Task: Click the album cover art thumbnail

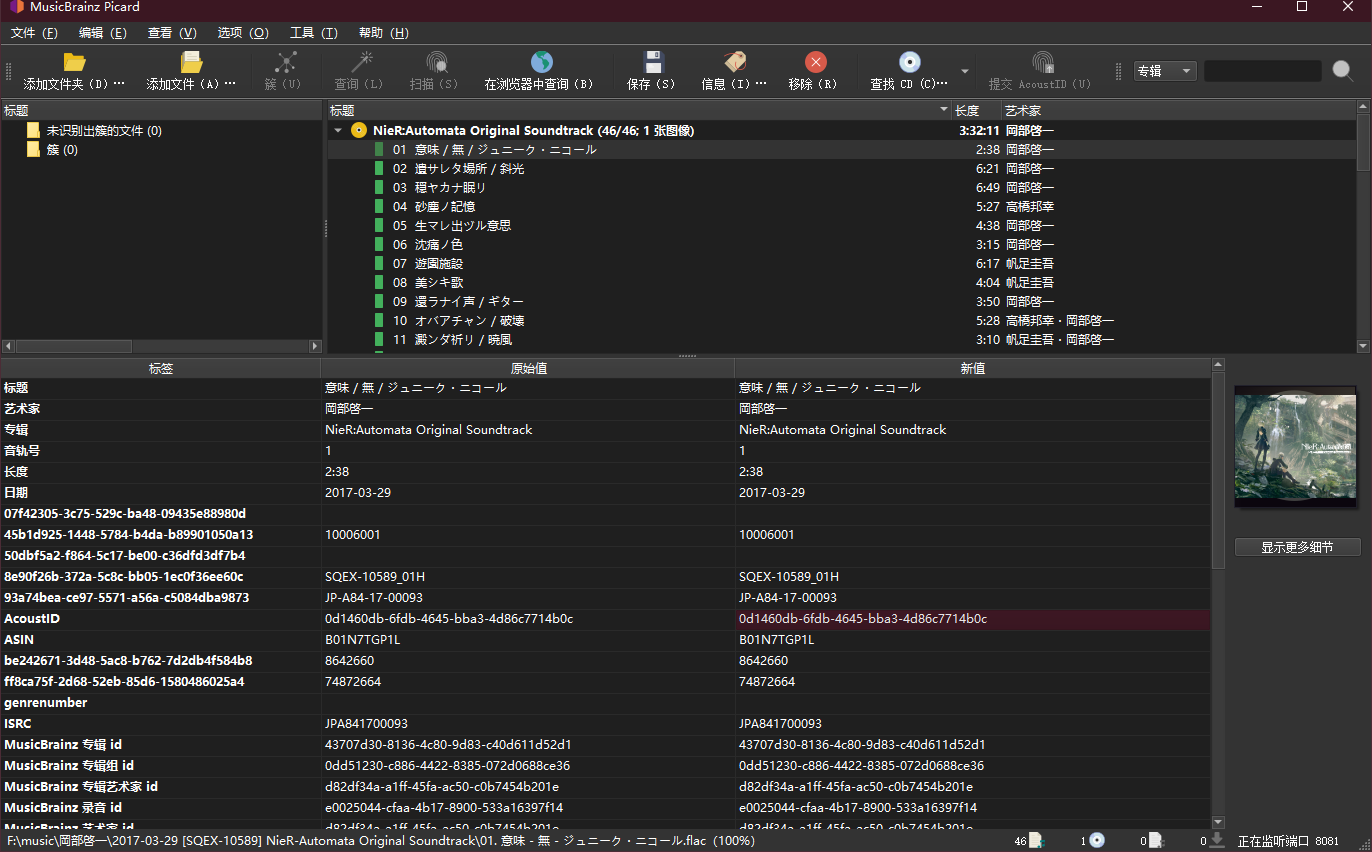Action: click(1296, 446)
